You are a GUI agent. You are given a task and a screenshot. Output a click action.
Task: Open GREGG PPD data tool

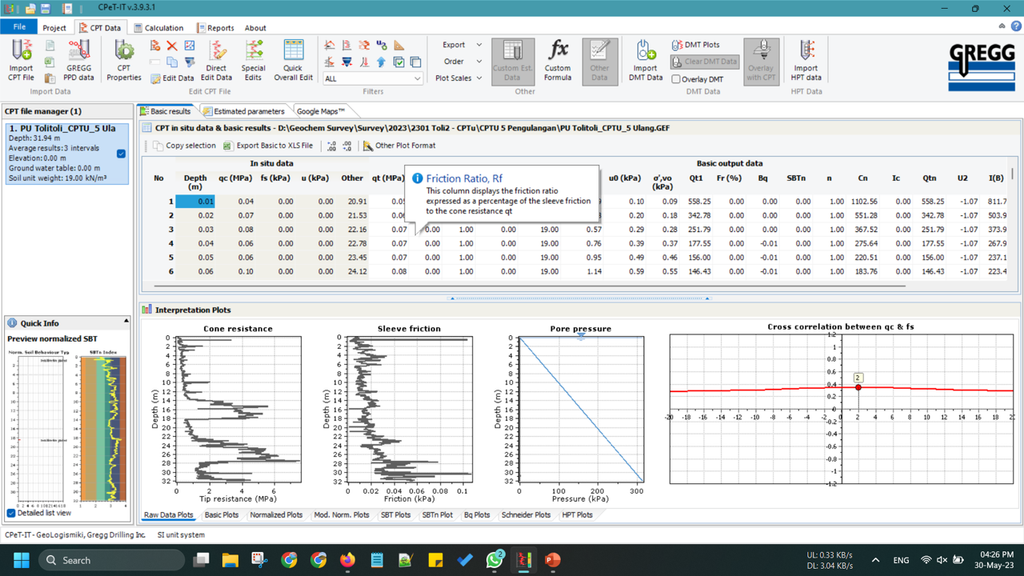pos(79,60)
